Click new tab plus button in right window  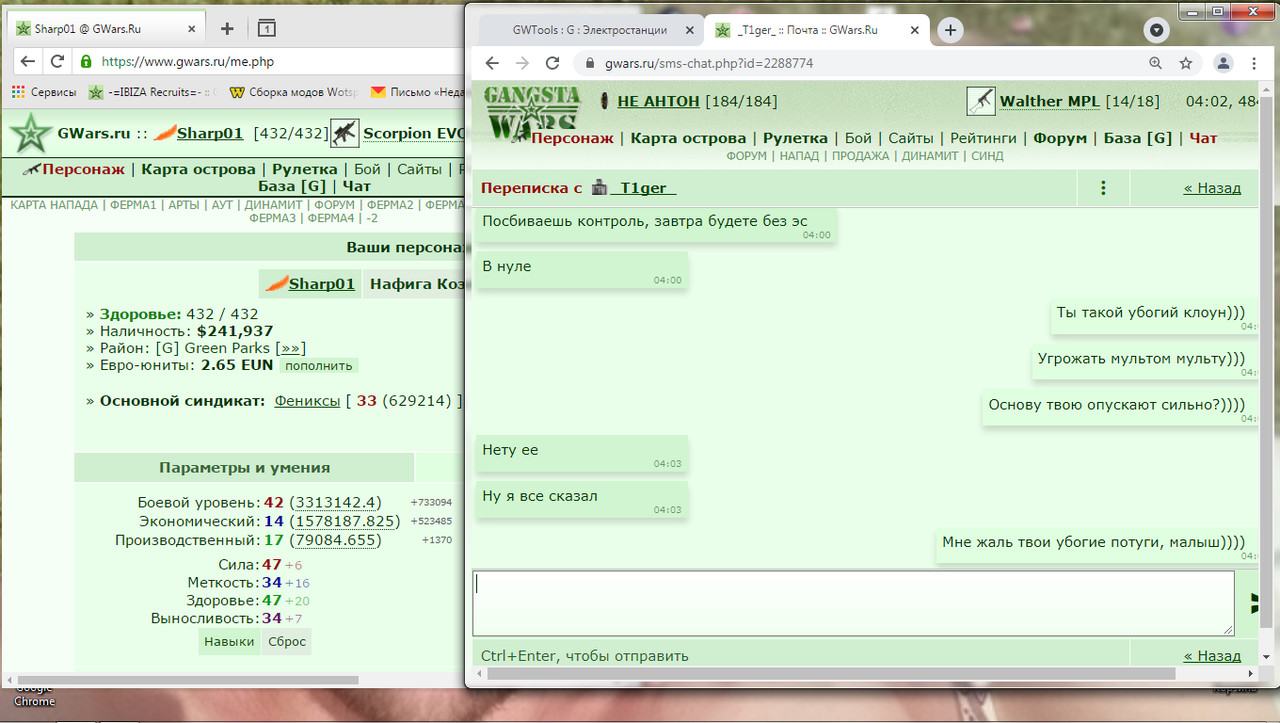(x=950, y=30)
